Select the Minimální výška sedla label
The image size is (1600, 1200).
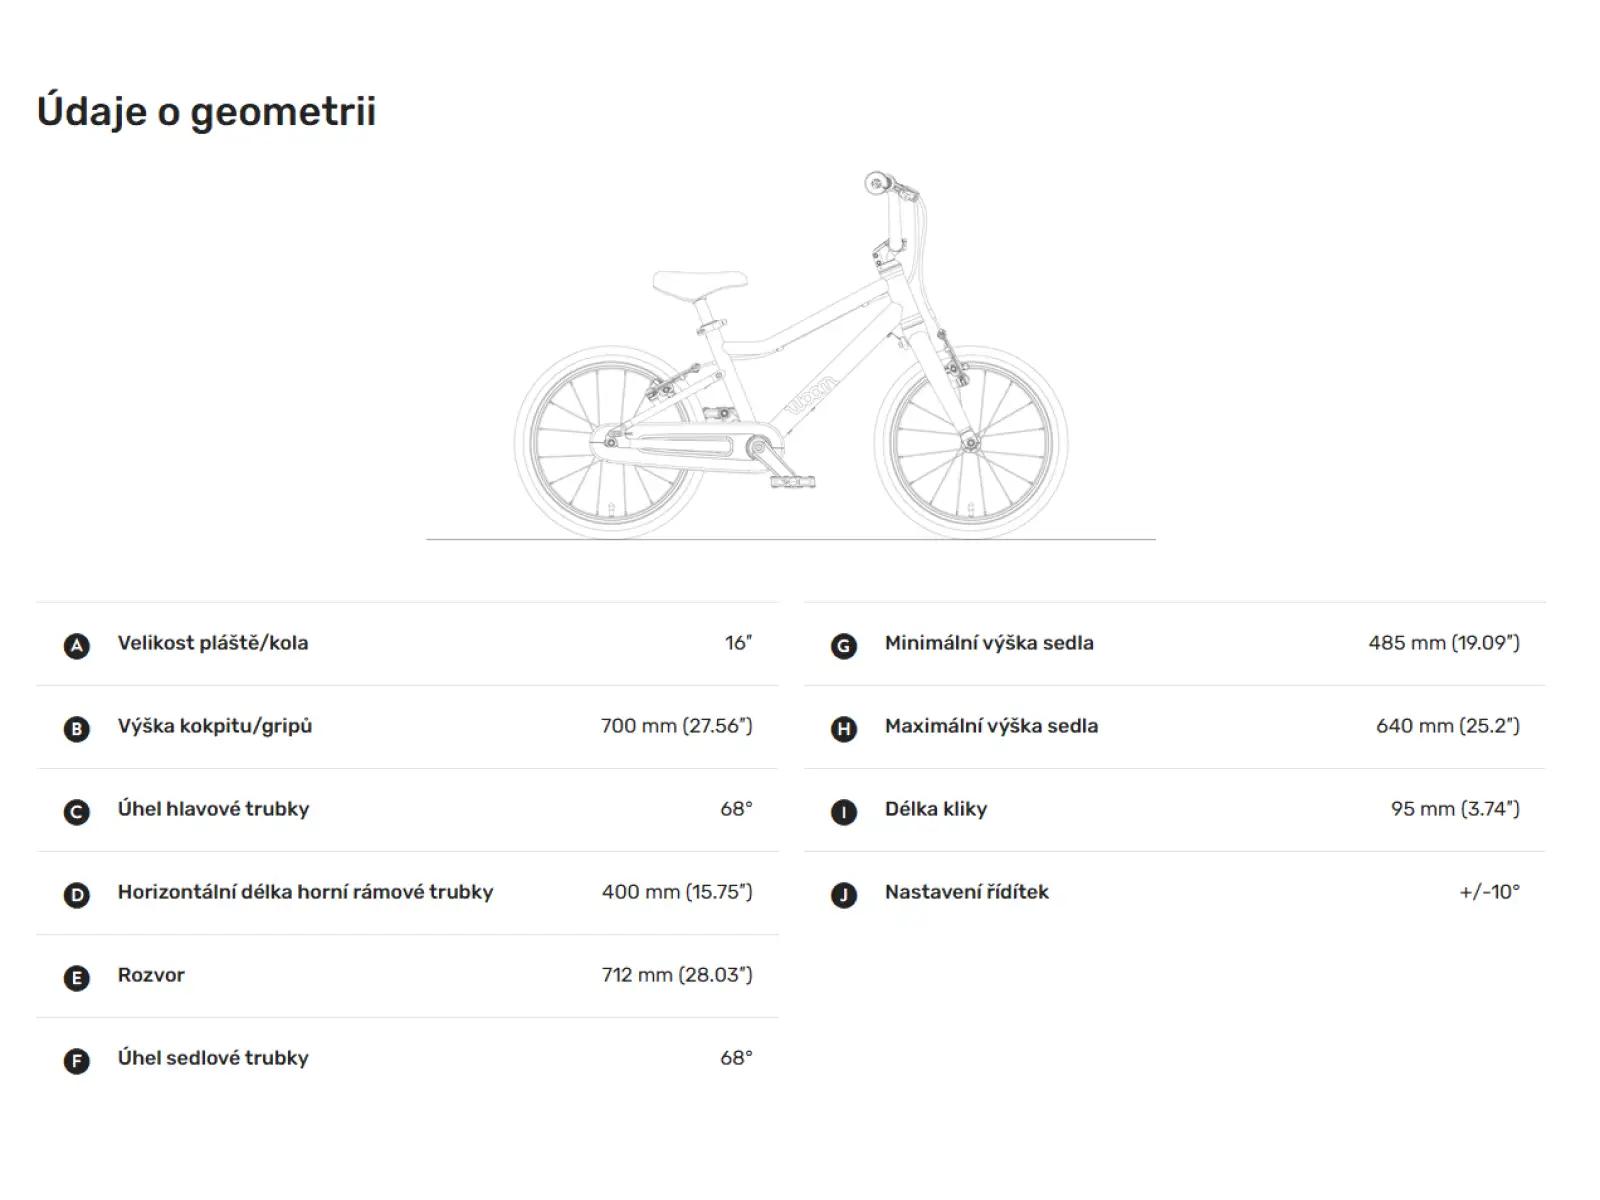click(989, 643)
